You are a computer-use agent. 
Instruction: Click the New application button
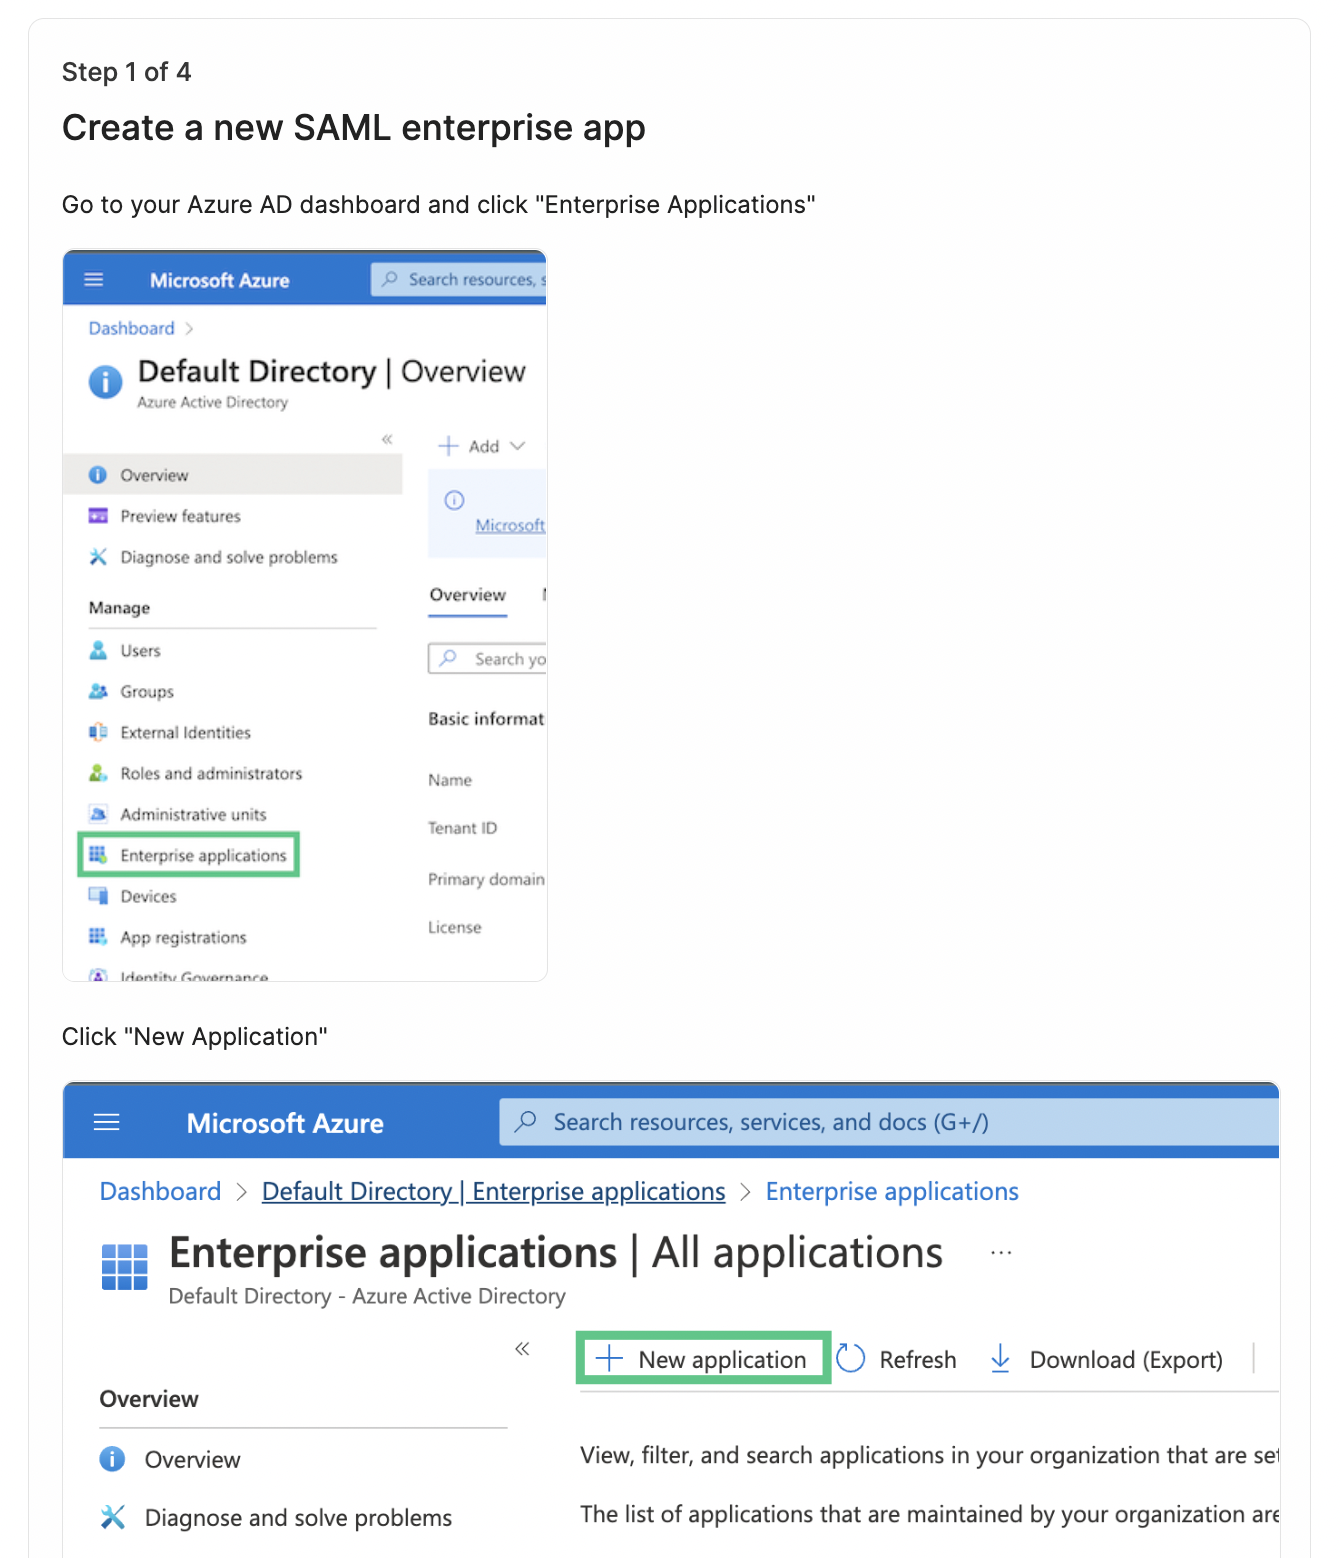point(703,1358)
